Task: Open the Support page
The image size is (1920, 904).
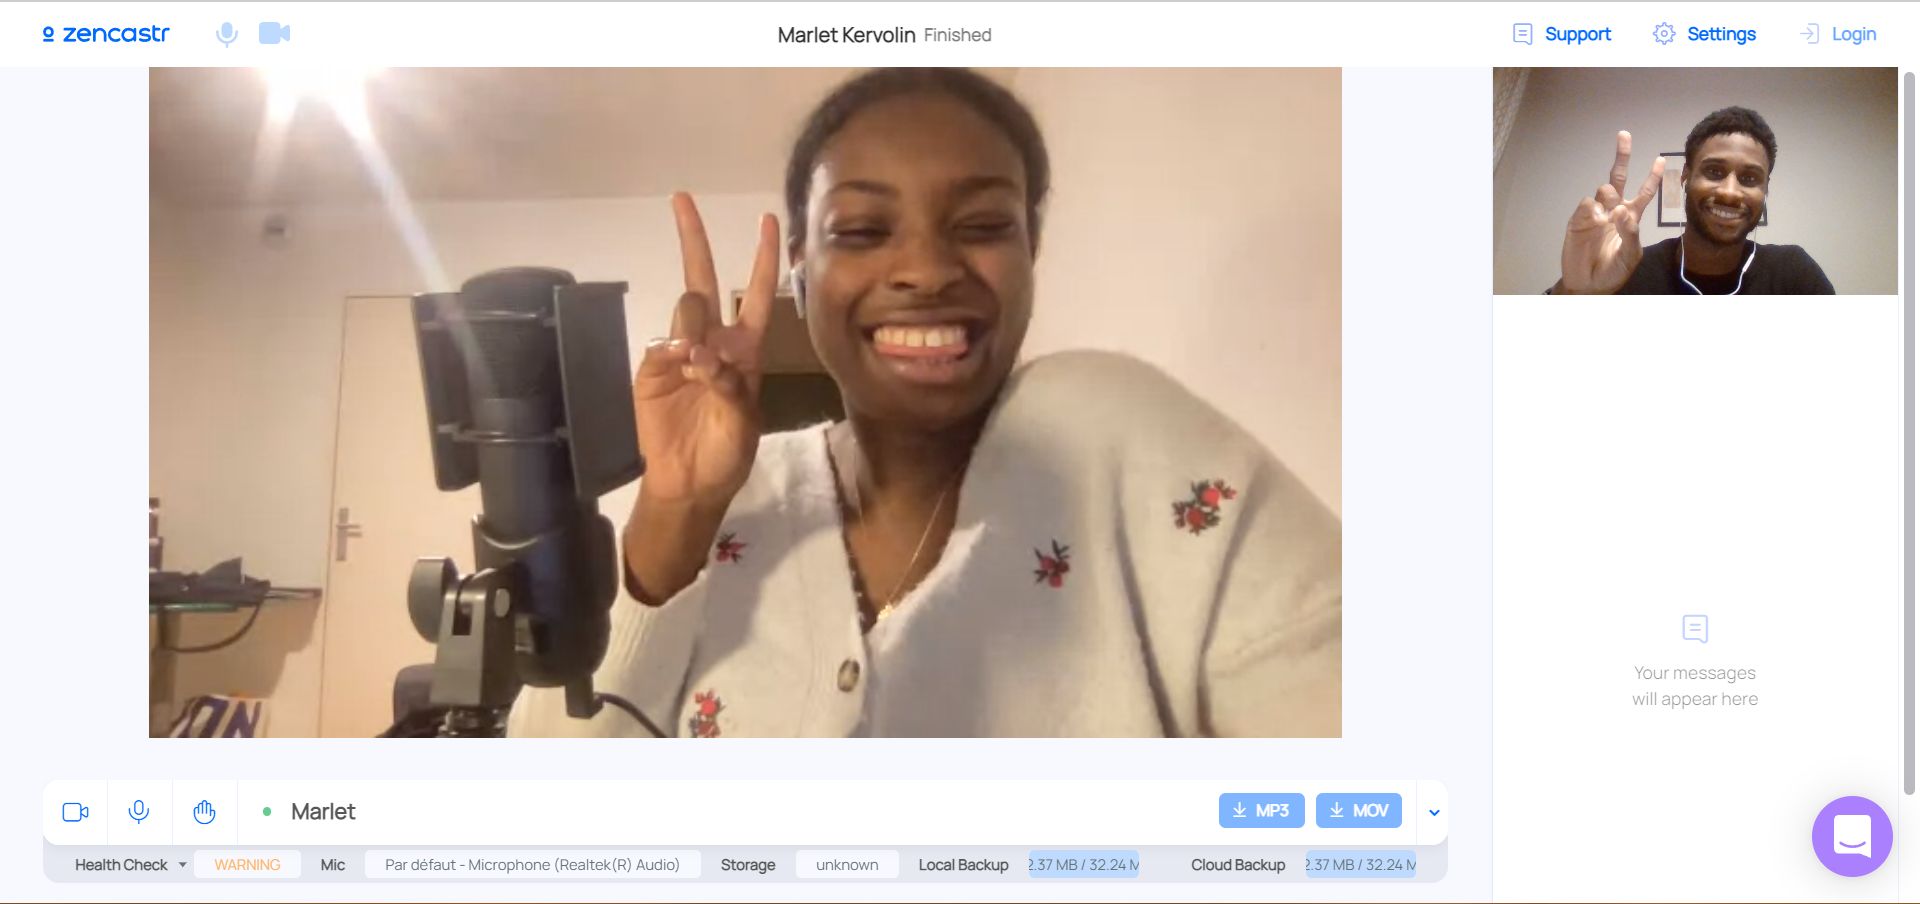Action: coord(1562,34)
